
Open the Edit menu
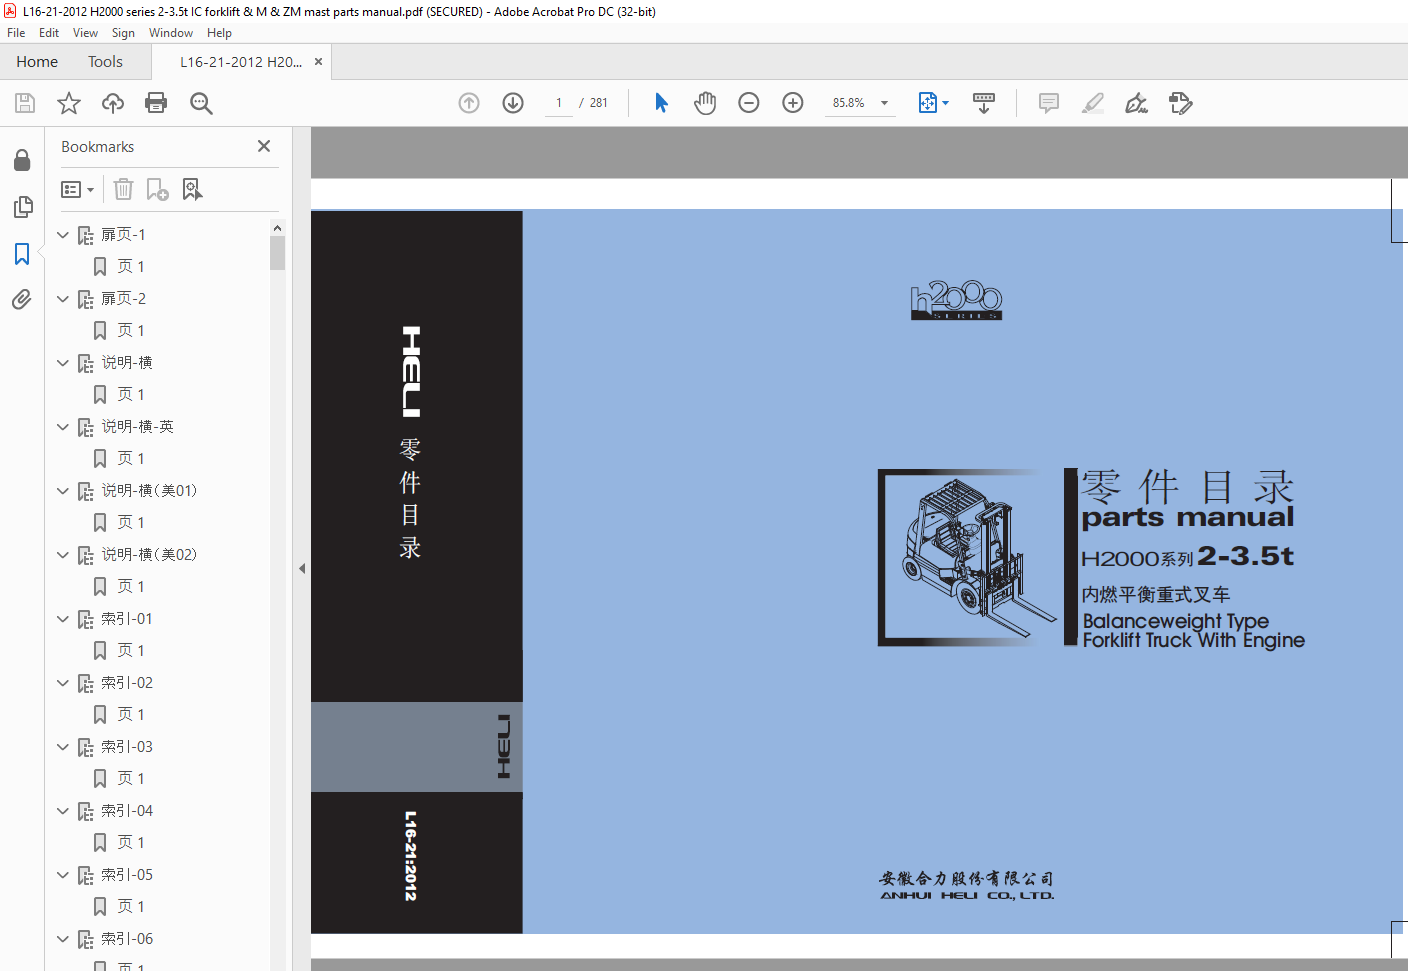click(x=49, y=33)
